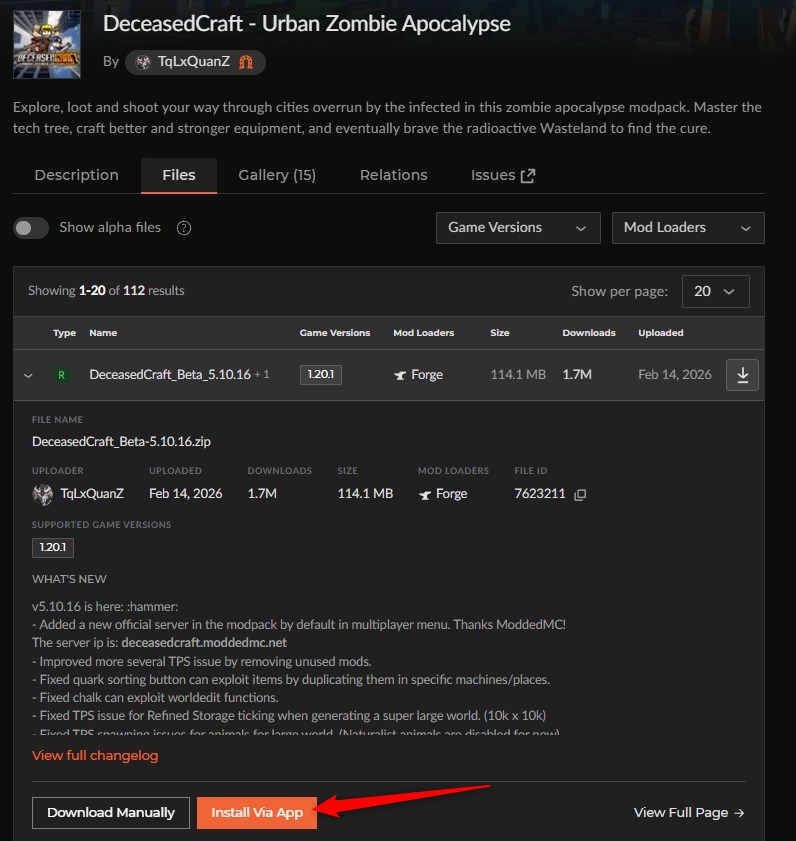Click the Size column header
Screen dimensions: 796x841
500,333
